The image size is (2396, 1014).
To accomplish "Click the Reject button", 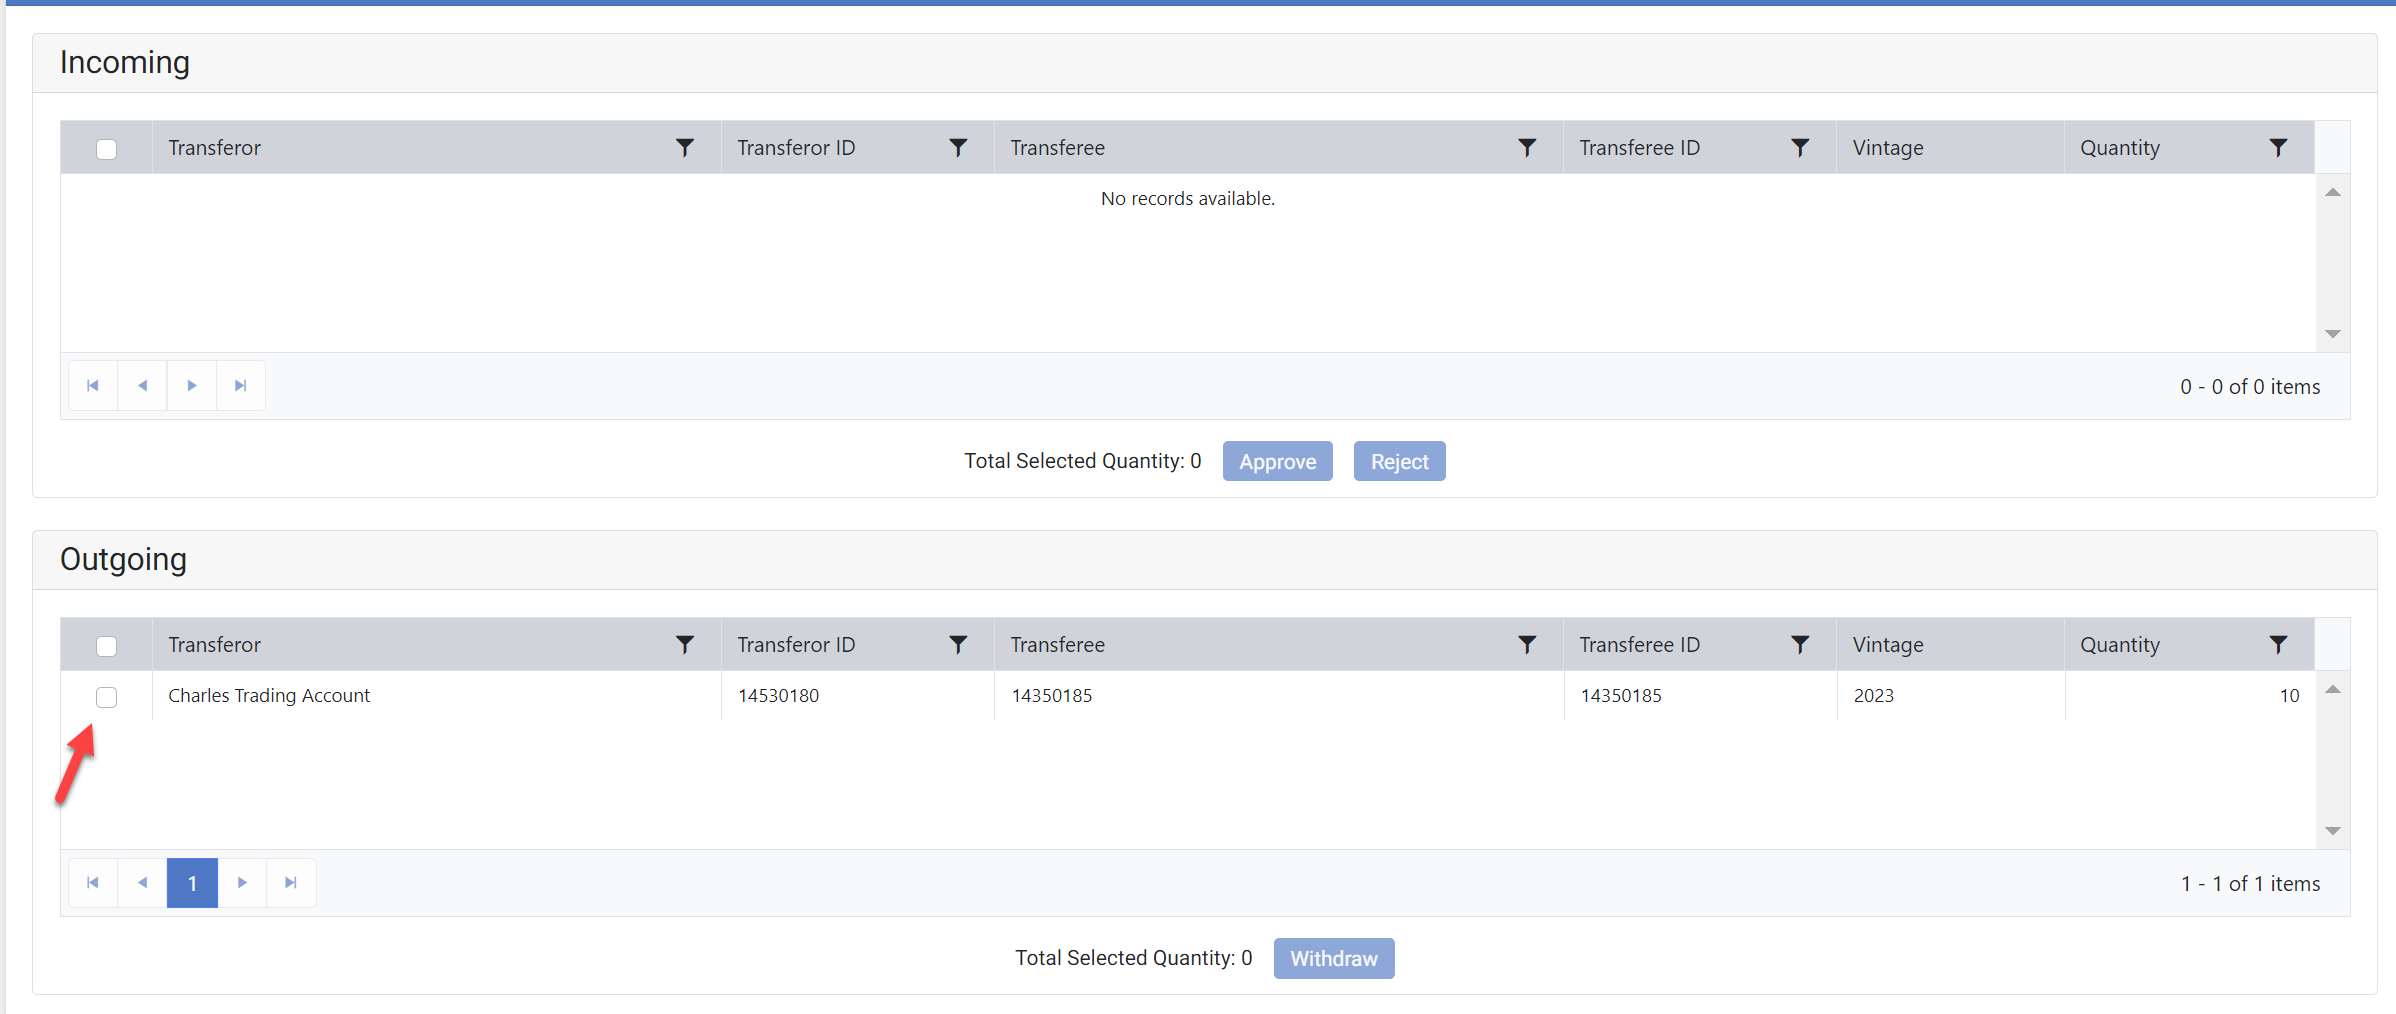I will click(x=1399, y=461).
